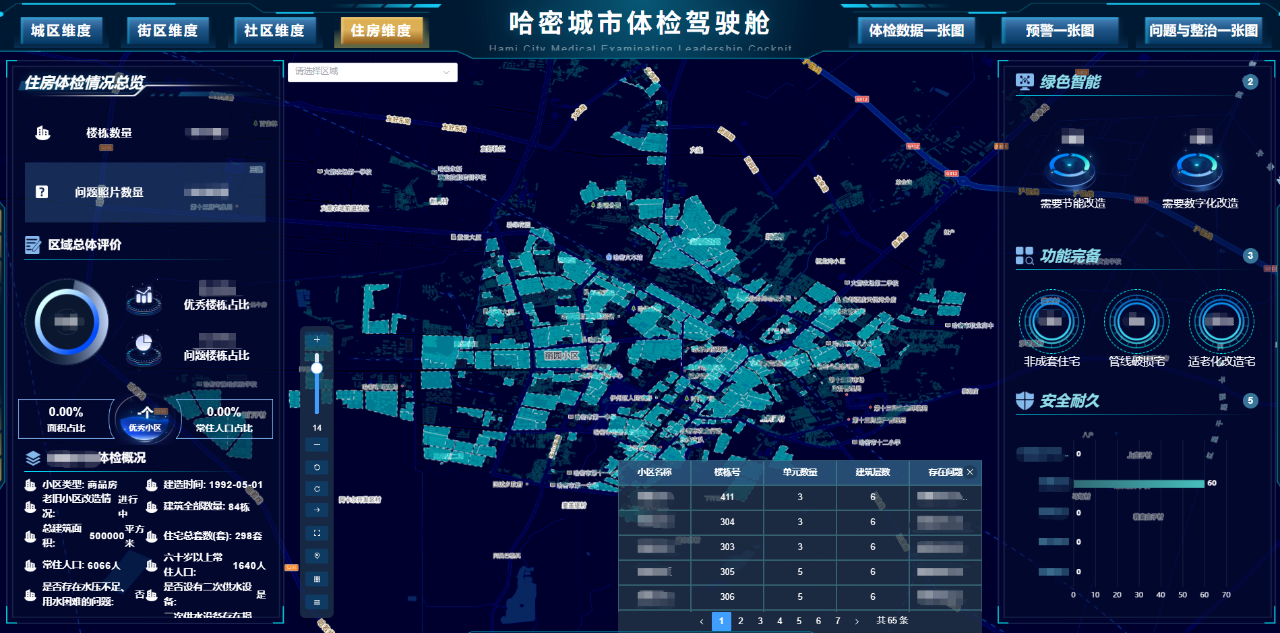This screenshot has width=1280, height=633.
Task: Open the 预警一张图 view
Action: (1059, 31)
